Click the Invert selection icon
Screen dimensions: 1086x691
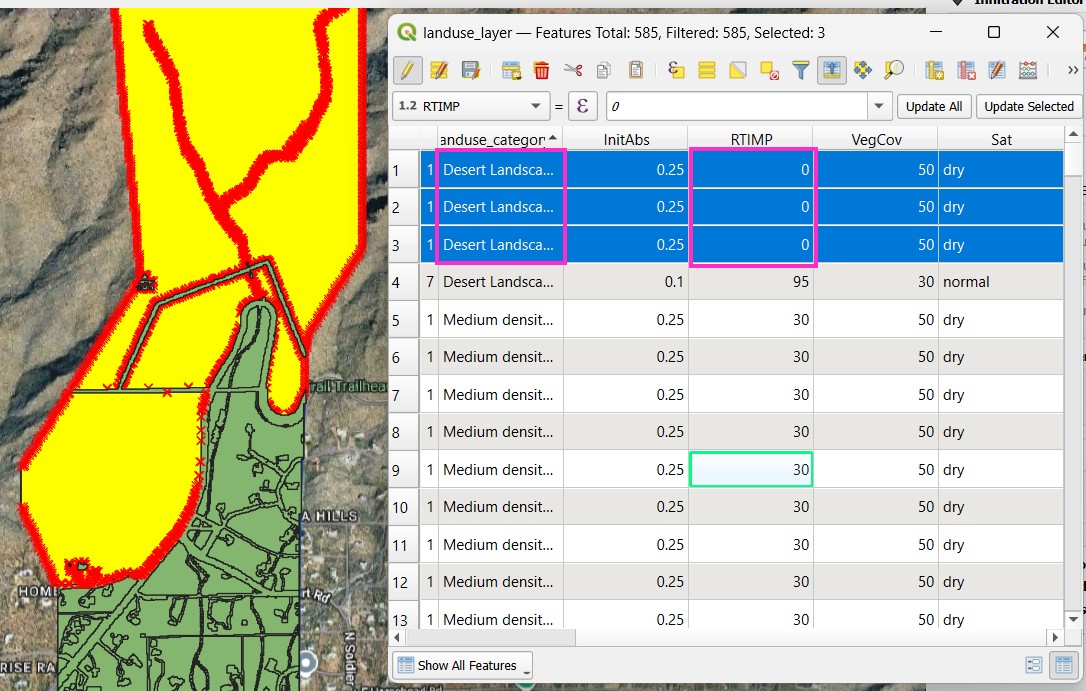click(x=738, y=70)
